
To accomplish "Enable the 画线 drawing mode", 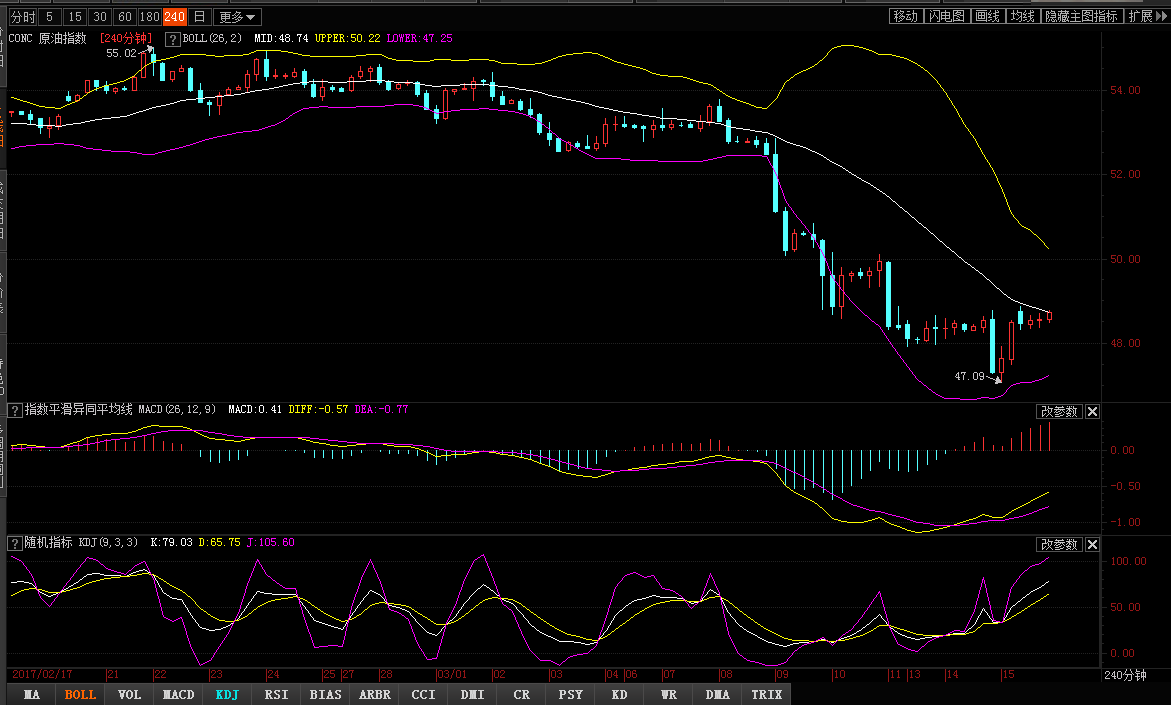I will 987,16.
